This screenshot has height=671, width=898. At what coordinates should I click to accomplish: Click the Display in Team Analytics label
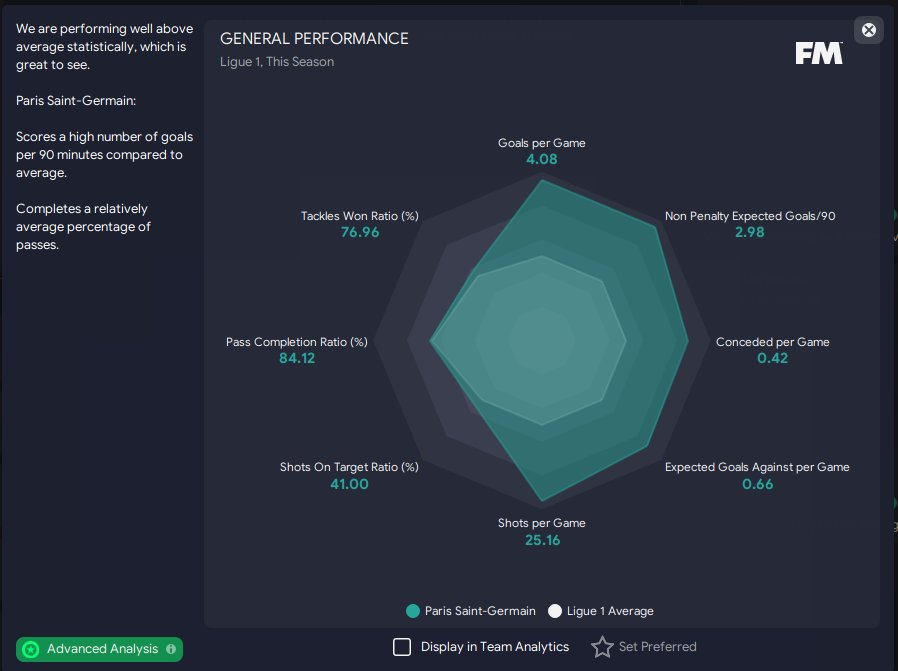tap(495, 646)
